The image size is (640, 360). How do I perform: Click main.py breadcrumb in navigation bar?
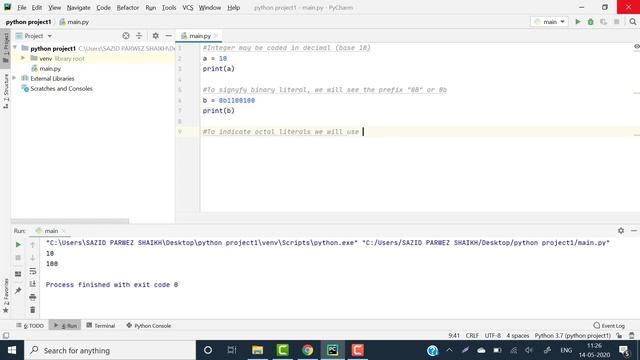pos(74,22)
